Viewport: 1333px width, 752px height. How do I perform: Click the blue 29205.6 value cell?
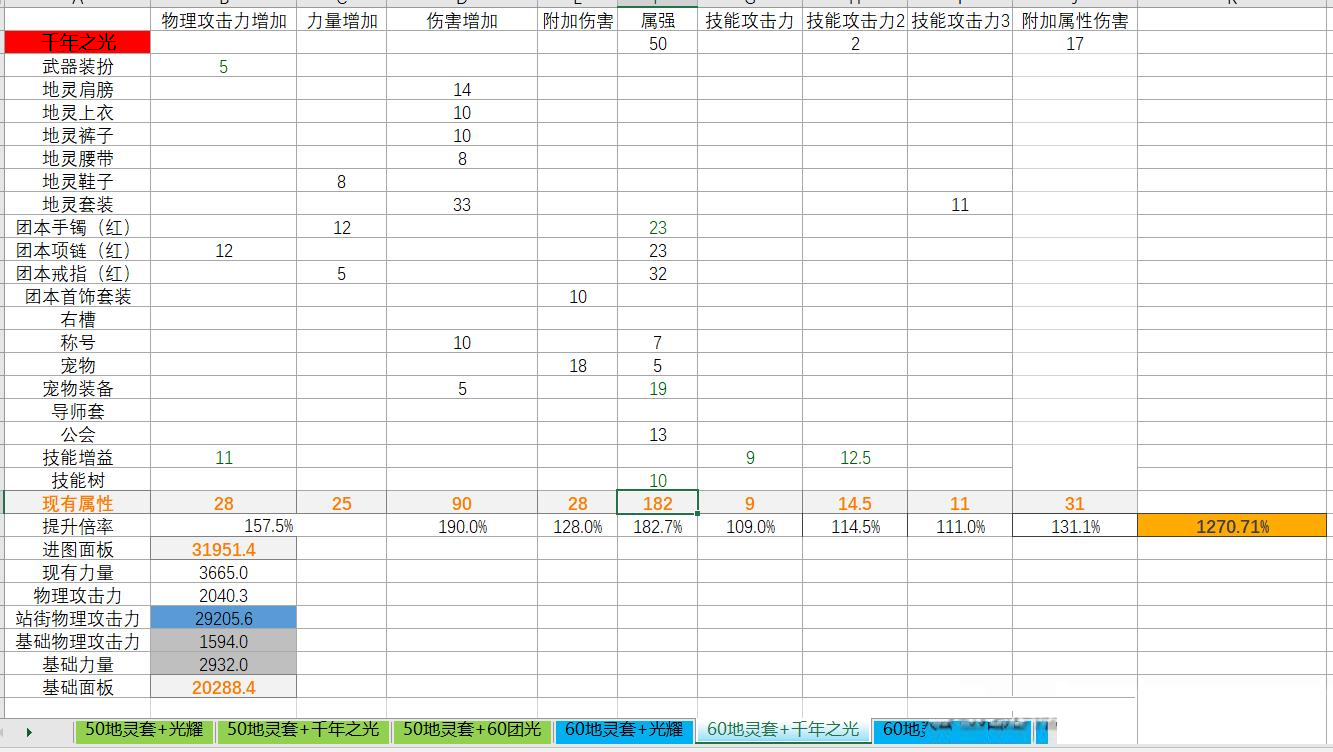(223, 618)
